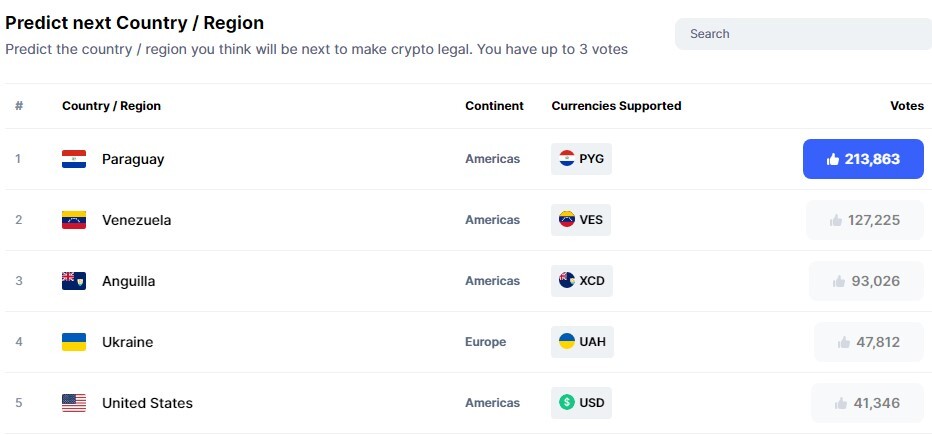Vote for Venezuela with thumbs-up button
The height and width of the screenshot is (435, 932).
coord(865,220)
